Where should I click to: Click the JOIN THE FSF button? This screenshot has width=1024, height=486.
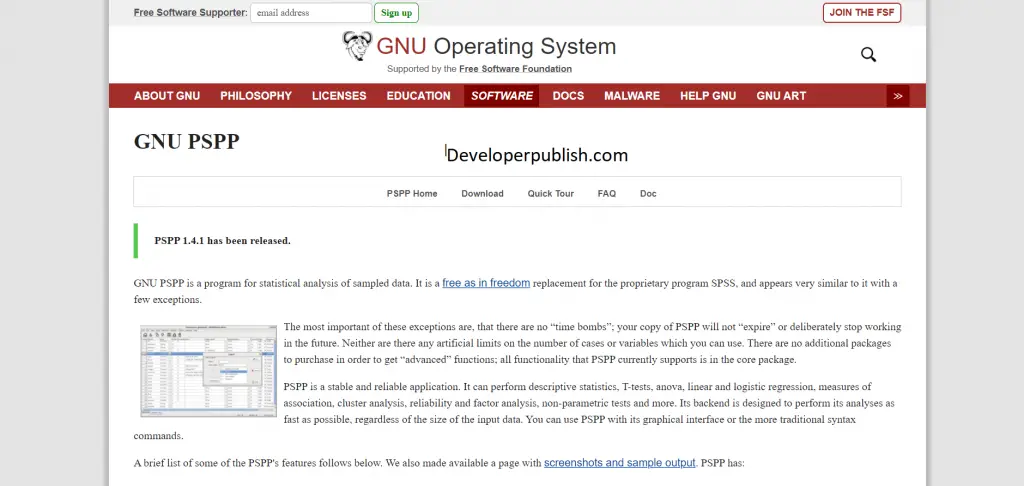(x=861, y=12)
